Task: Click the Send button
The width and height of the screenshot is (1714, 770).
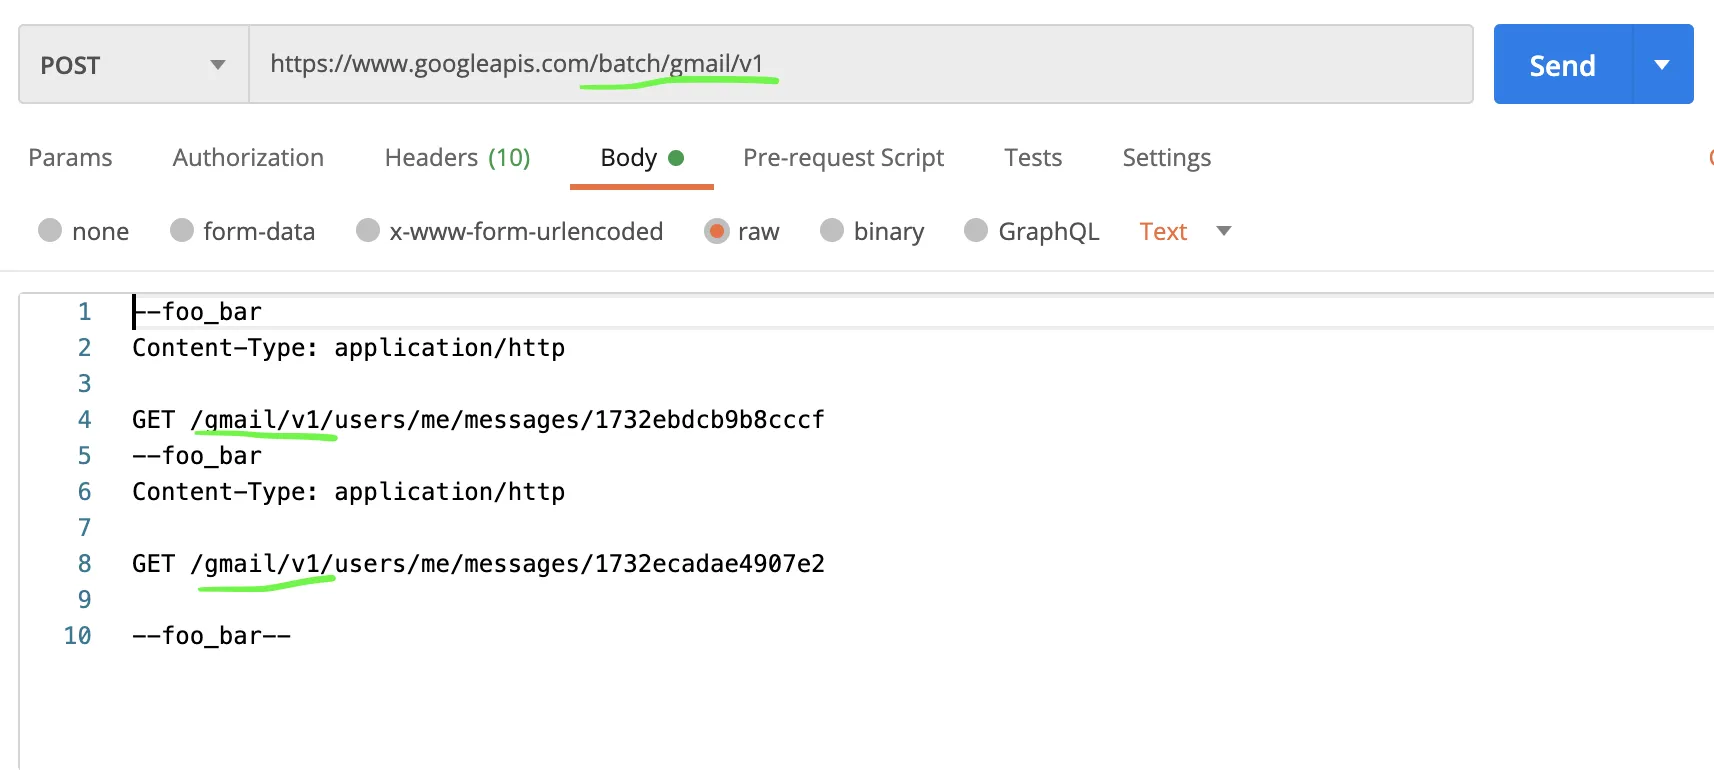Action: 1562,65
